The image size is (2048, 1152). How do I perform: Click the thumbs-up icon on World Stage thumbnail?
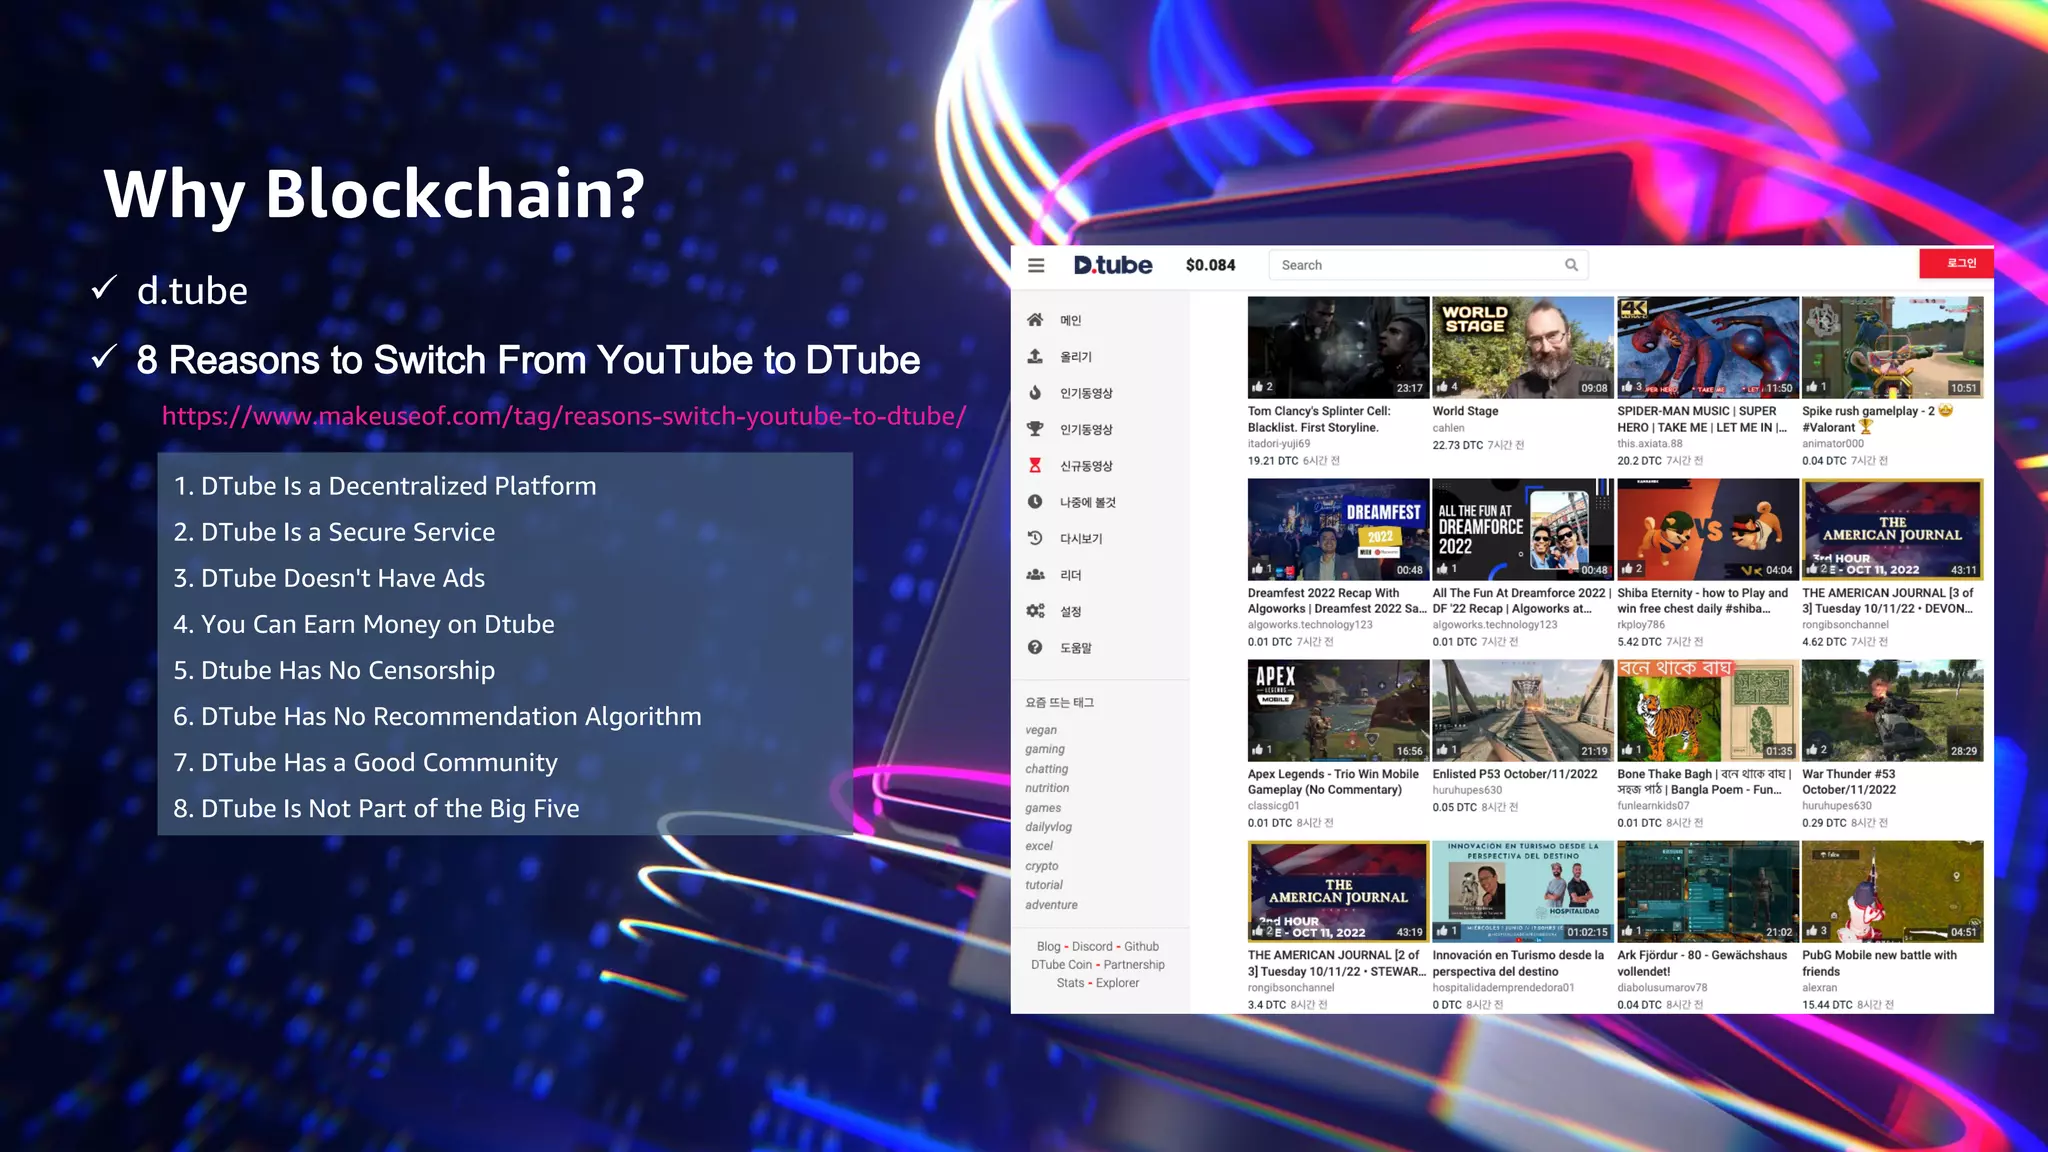(1442, 386)
